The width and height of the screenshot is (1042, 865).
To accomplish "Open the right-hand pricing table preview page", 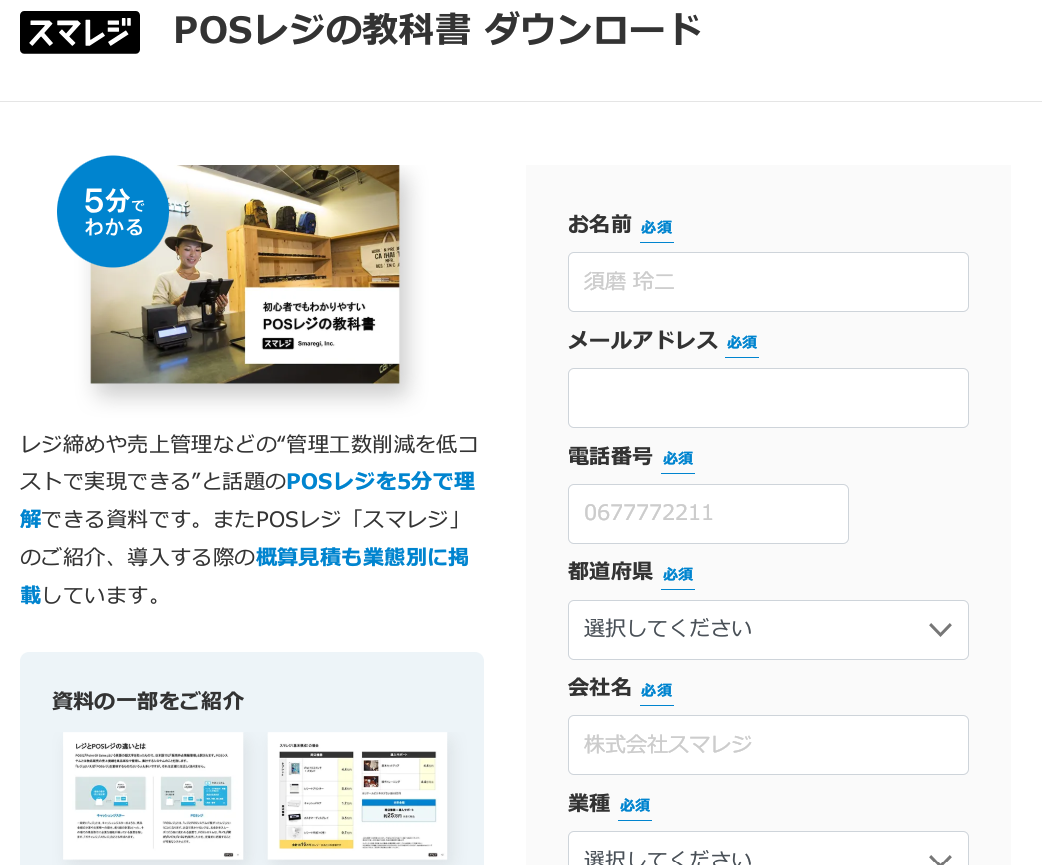I will pyautogui.click(x=357, y=795).
